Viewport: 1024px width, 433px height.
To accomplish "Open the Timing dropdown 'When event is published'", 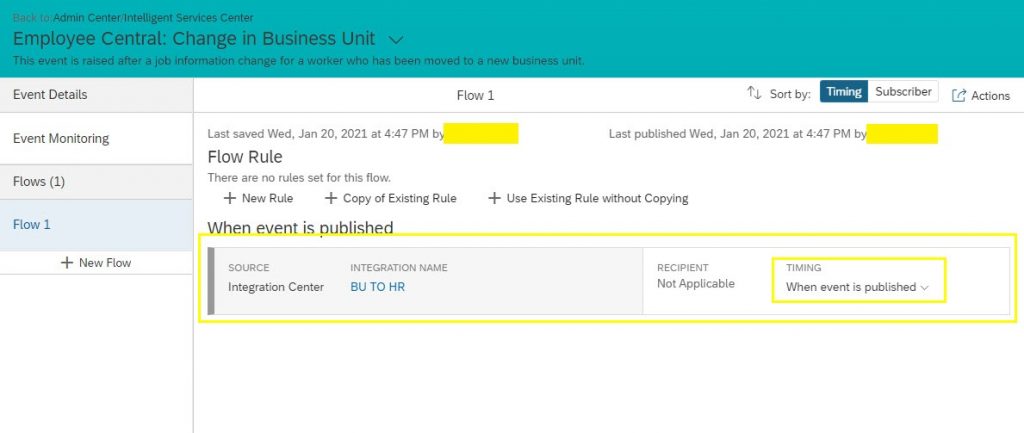I will 857,287.
